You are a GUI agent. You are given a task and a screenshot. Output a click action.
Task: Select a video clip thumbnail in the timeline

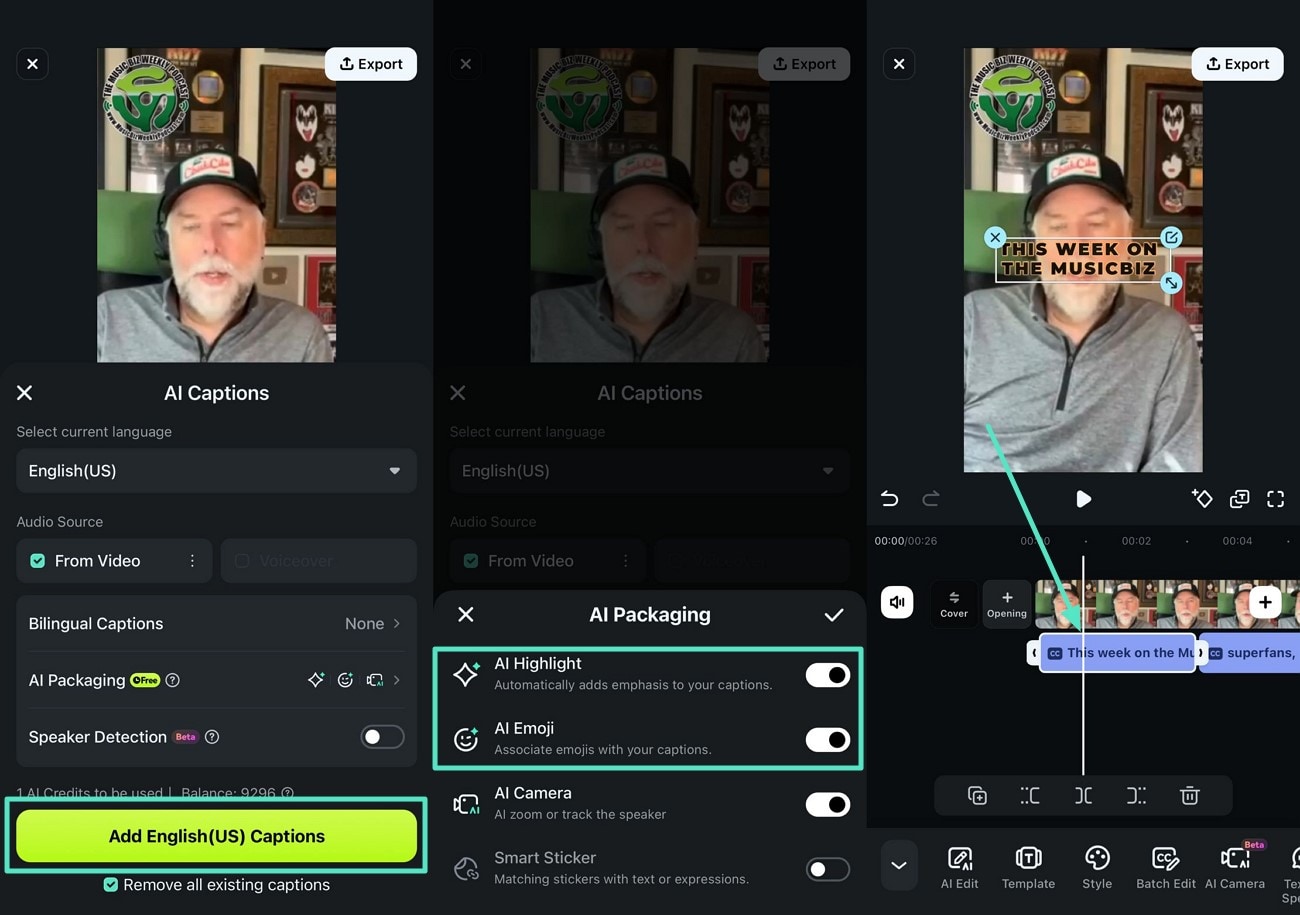(x=1140, y=604)
